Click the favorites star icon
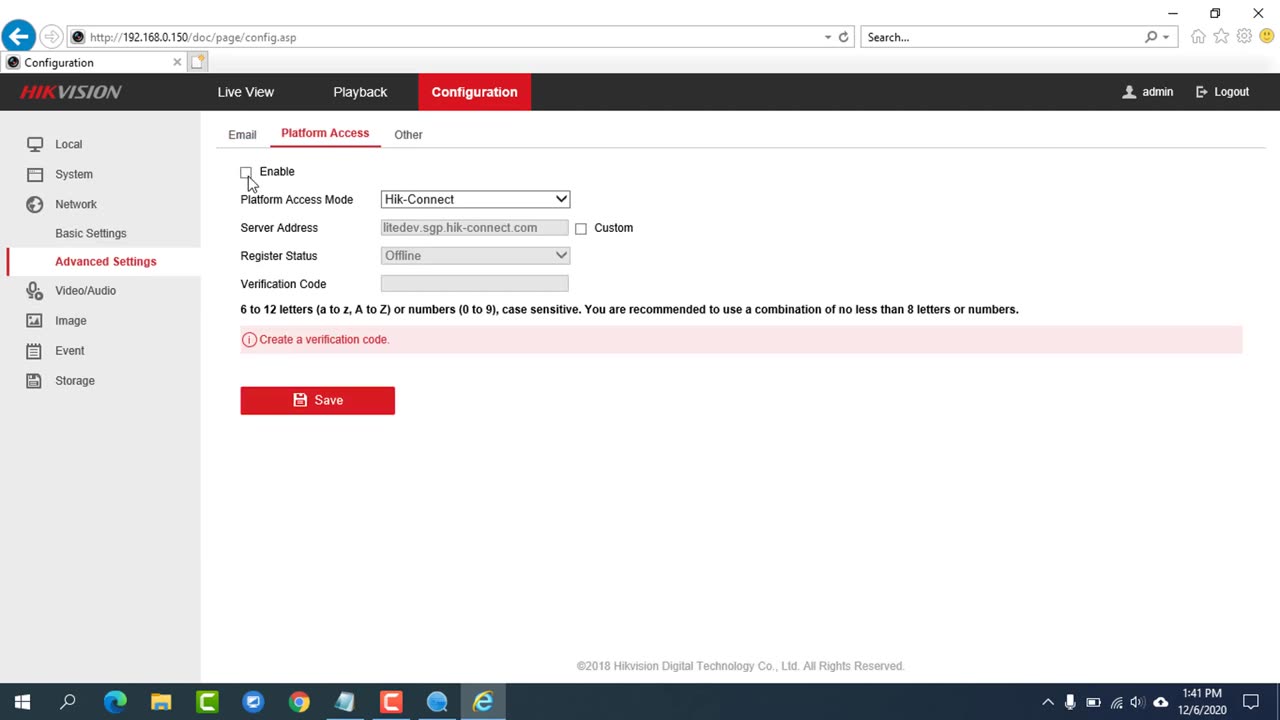The image size is (1280, 720). [1221, 37]
